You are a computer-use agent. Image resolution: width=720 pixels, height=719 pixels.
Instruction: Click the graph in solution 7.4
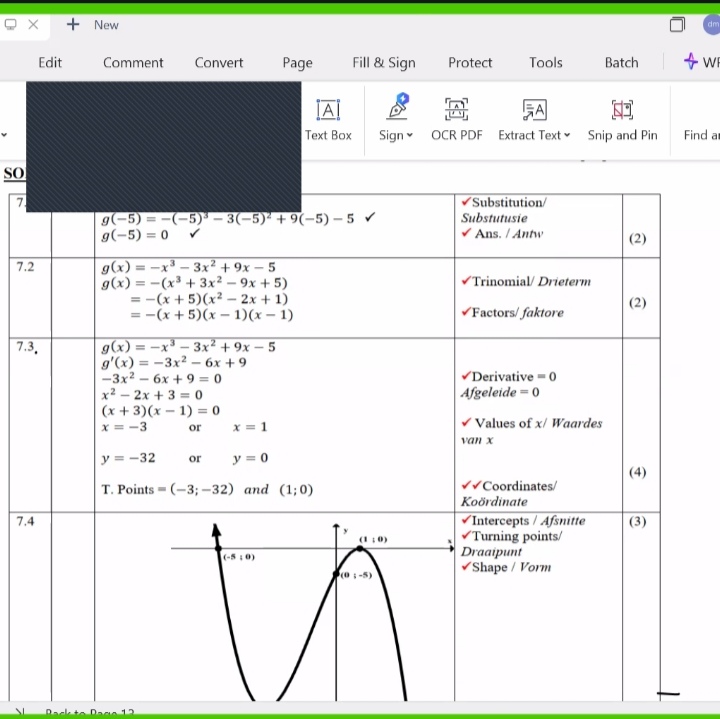[312, 610]
